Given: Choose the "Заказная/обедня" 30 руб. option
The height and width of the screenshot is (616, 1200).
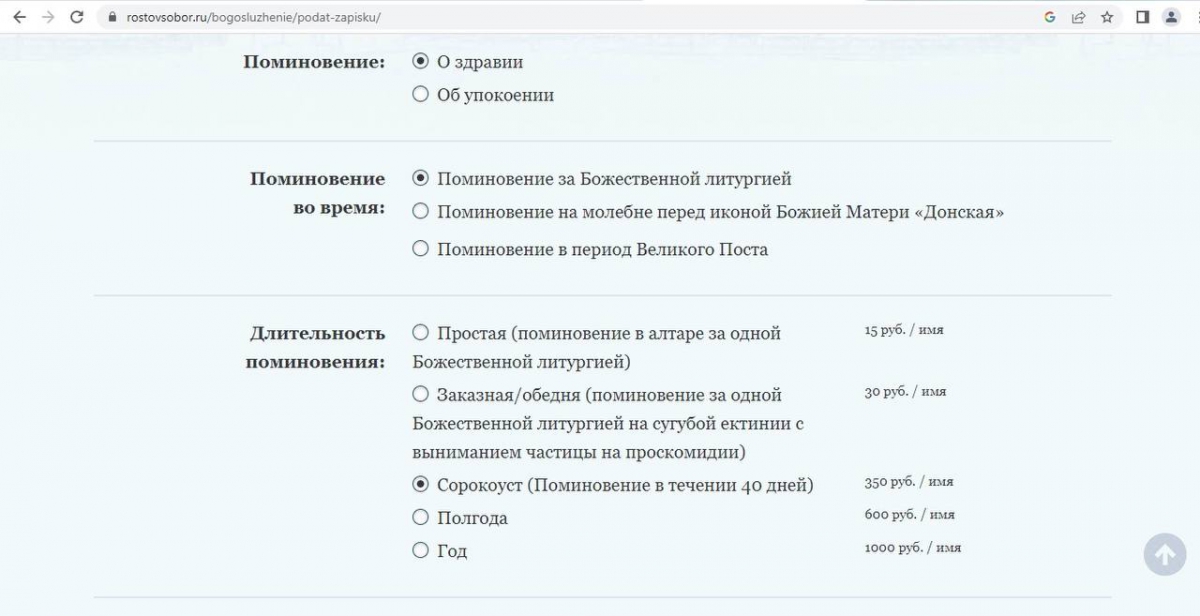Looking at the screenshot, I should tap(421, 394).
